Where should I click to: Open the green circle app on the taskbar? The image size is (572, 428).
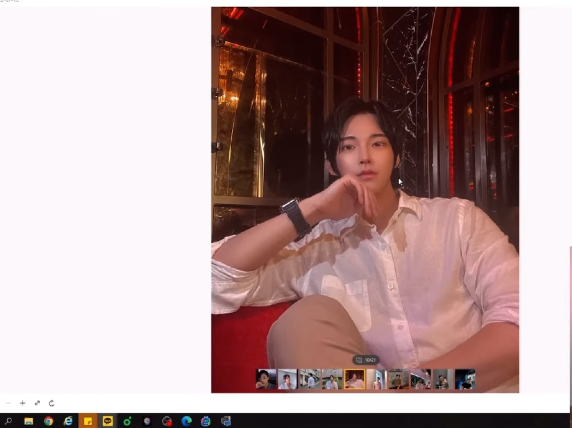[127, 421]
